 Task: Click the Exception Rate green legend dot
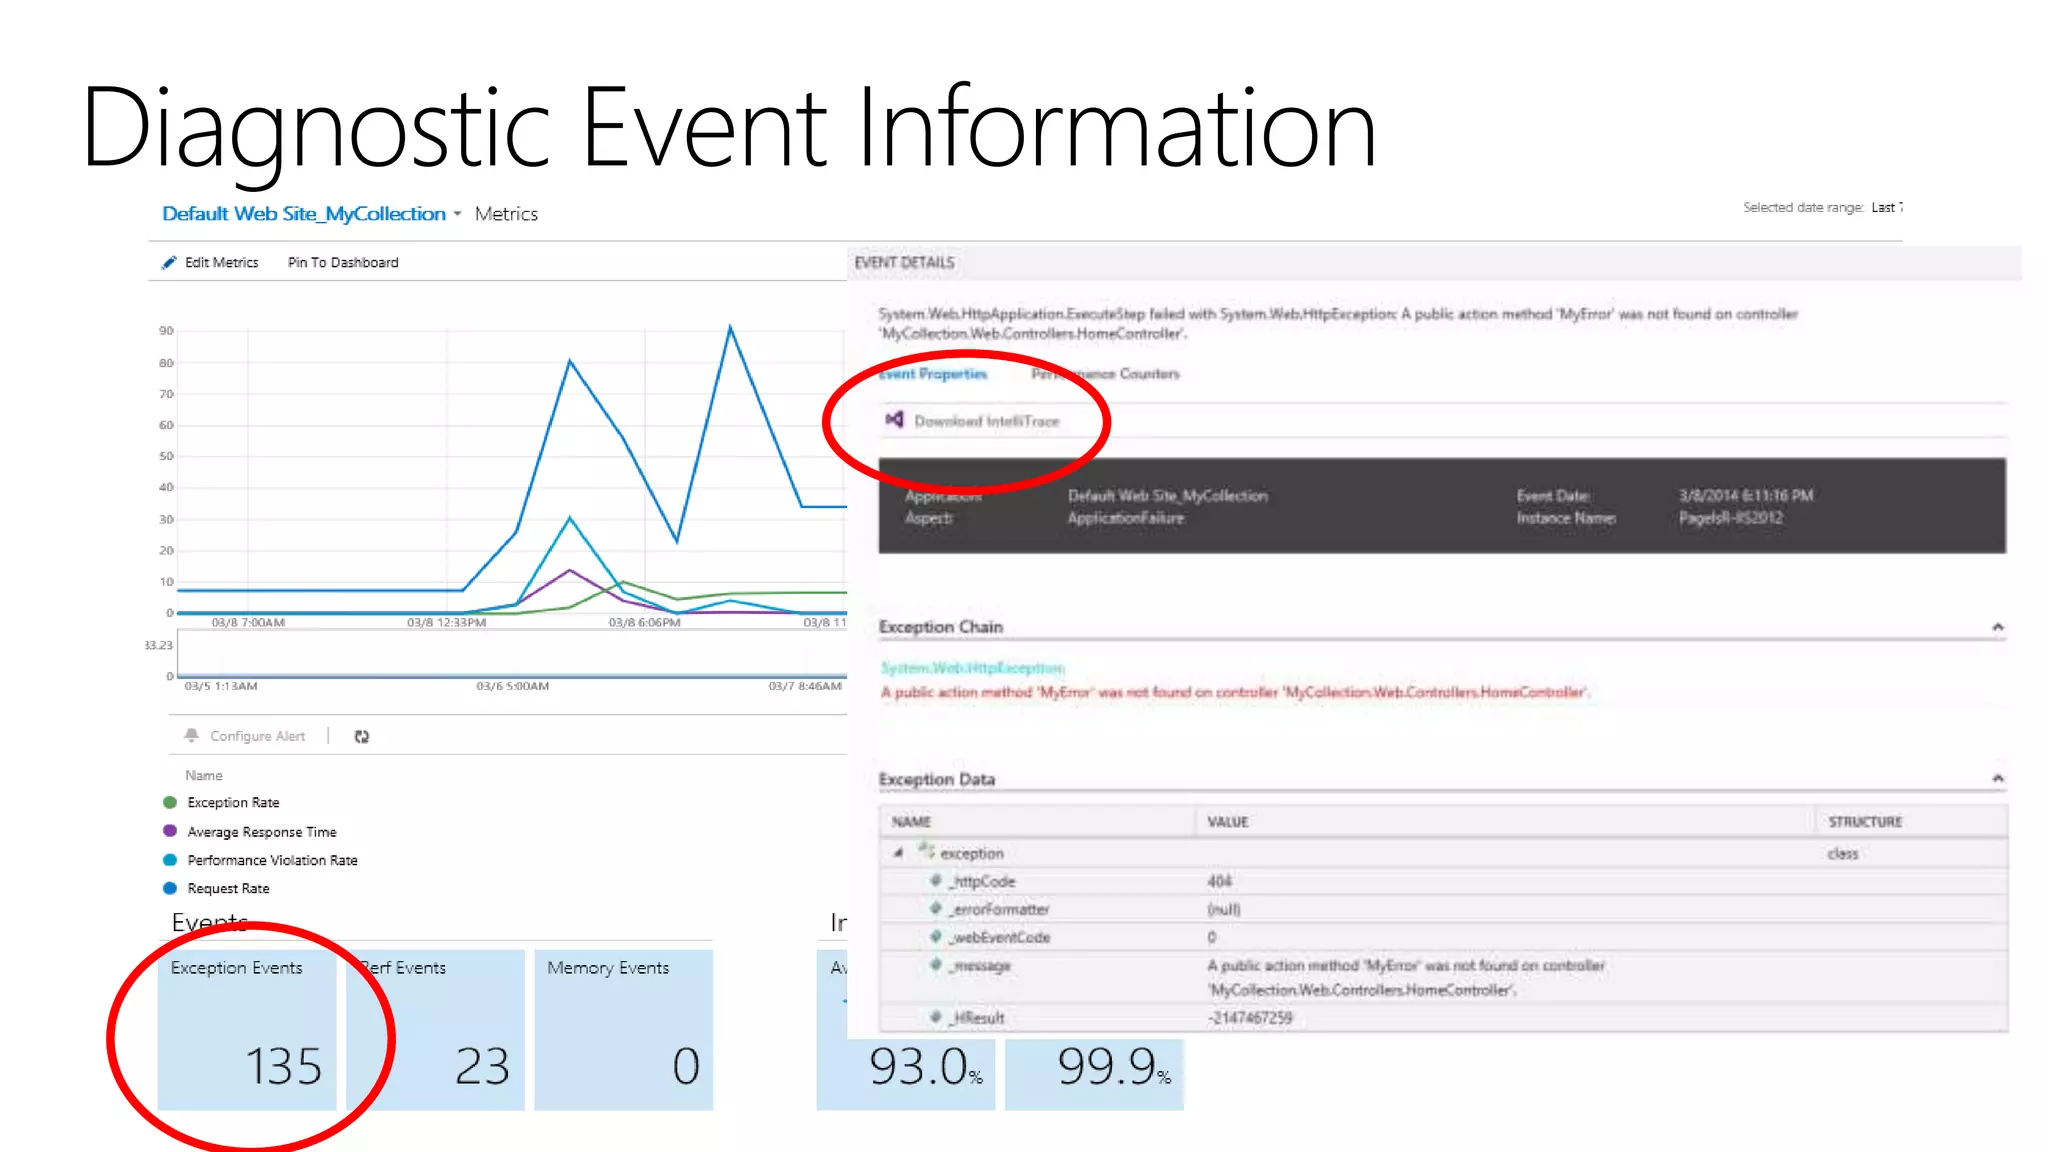click(x=170, y=803)
